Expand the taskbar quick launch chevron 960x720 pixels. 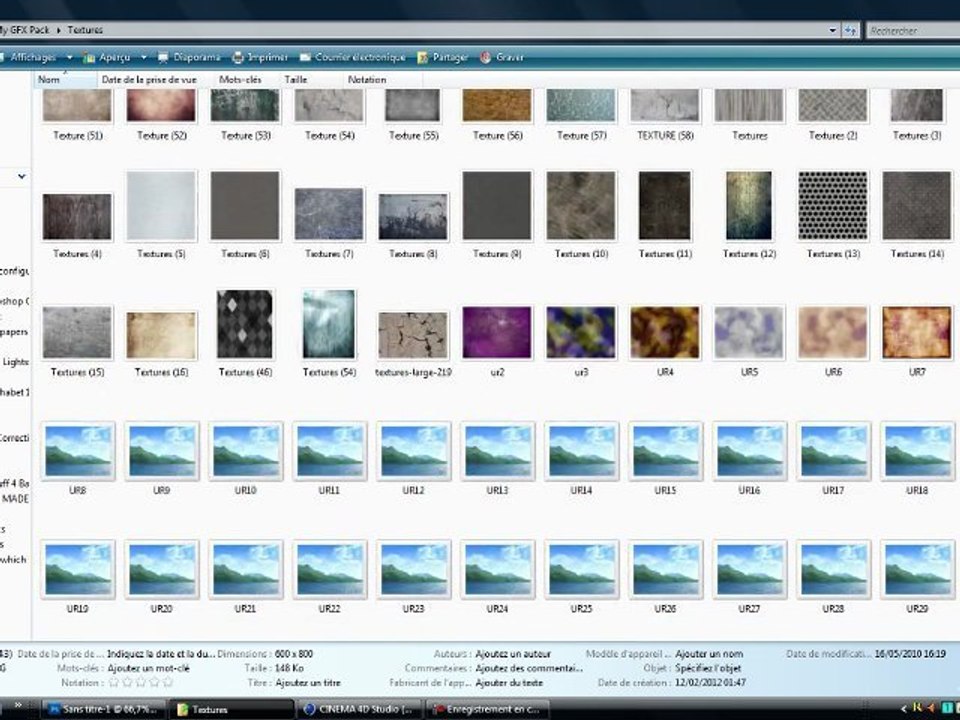18,705
